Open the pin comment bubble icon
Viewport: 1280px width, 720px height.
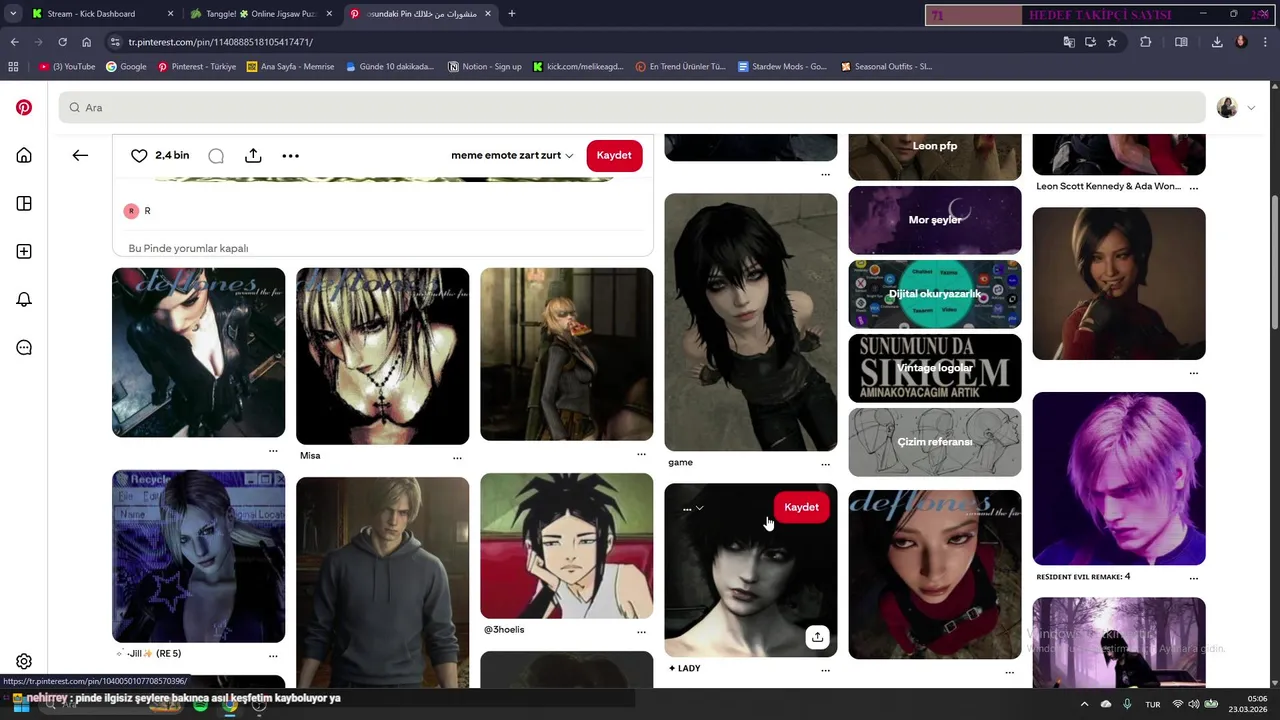(x=216, y=155)
